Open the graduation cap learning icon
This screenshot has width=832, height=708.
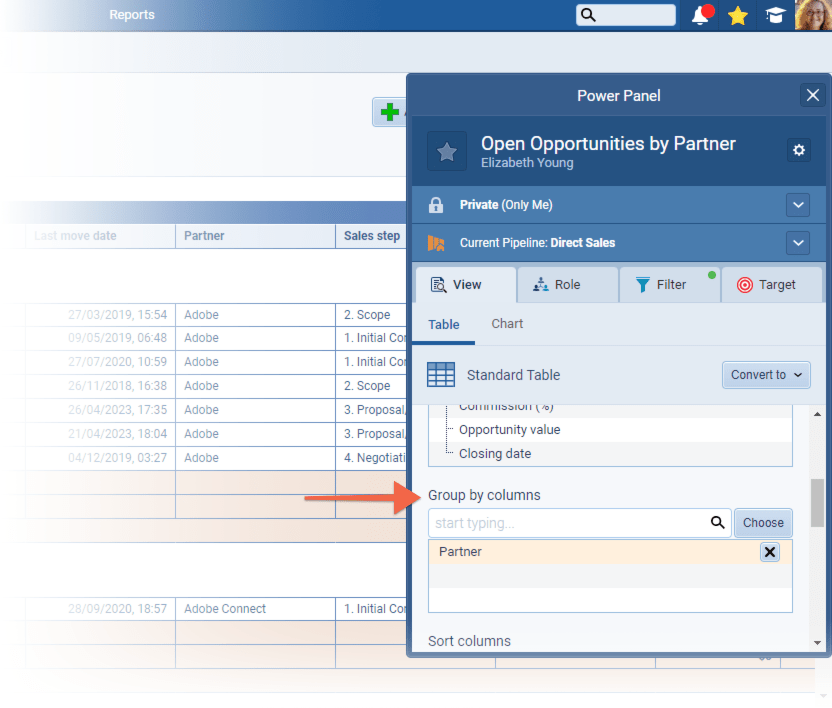pos(774,15)
